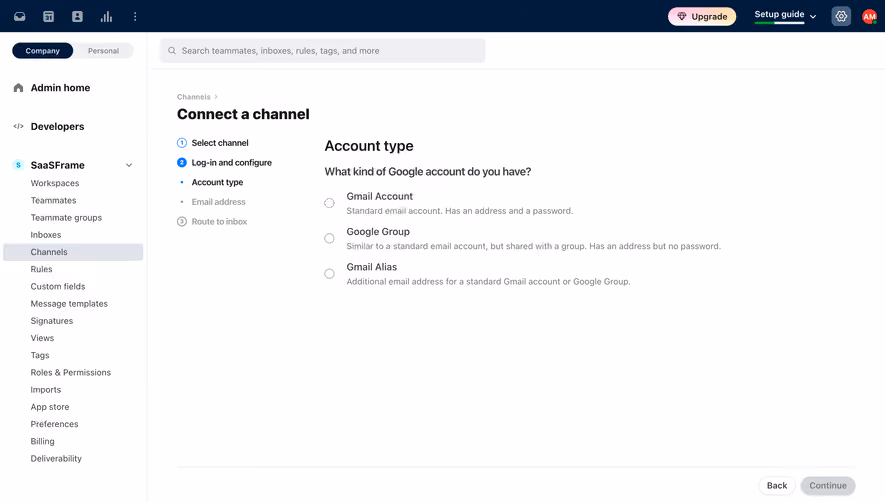
Task: Open Rules in sidebar
Action: point(41,269)
